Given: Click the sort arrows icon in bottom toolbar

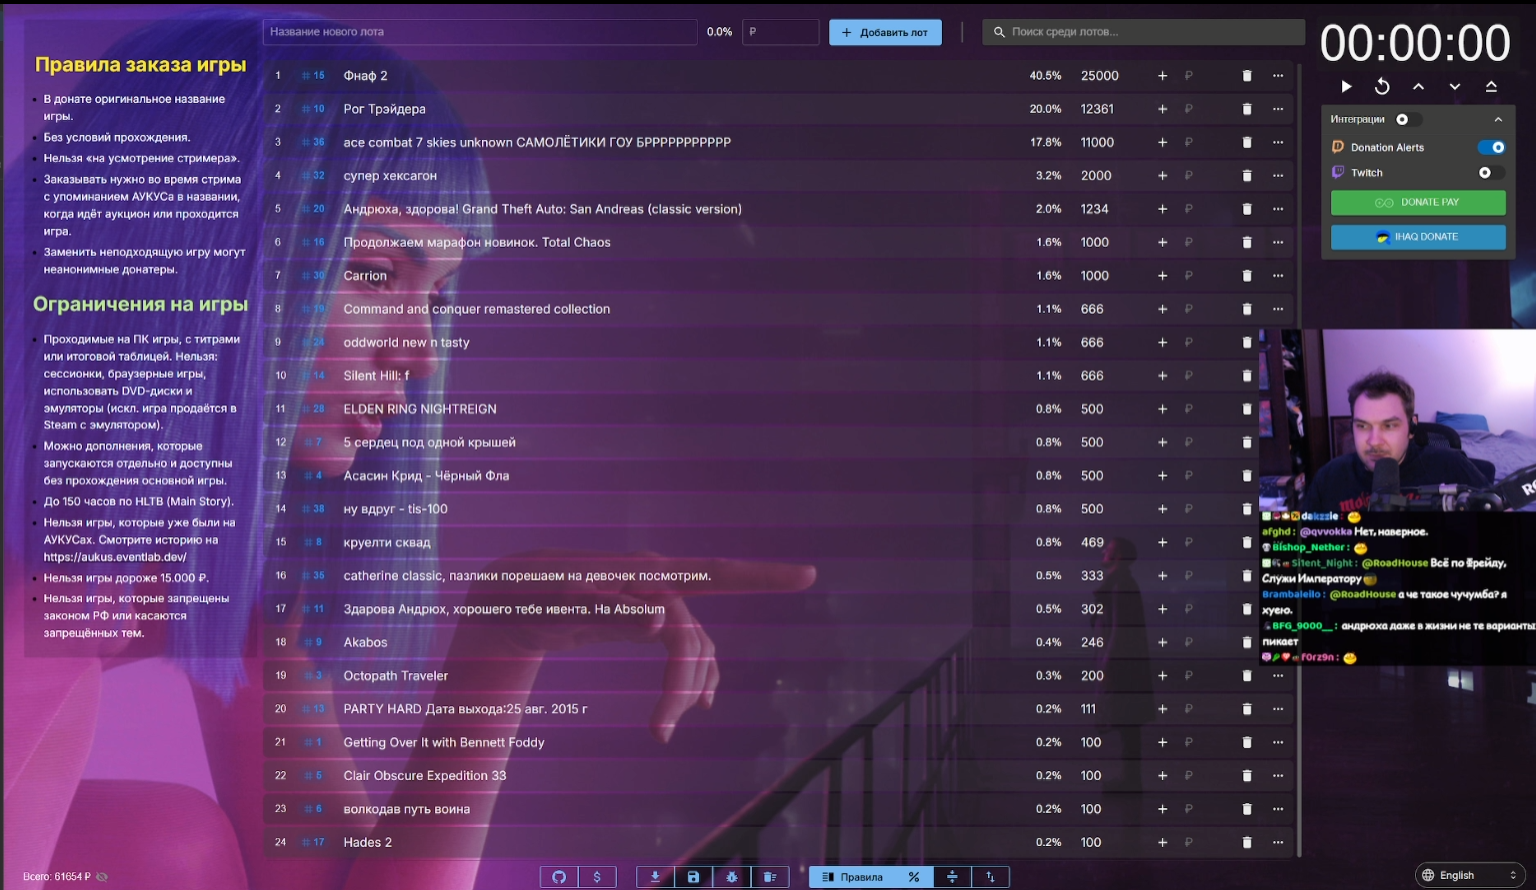Looking at the screenshot, I should [990, 877].
